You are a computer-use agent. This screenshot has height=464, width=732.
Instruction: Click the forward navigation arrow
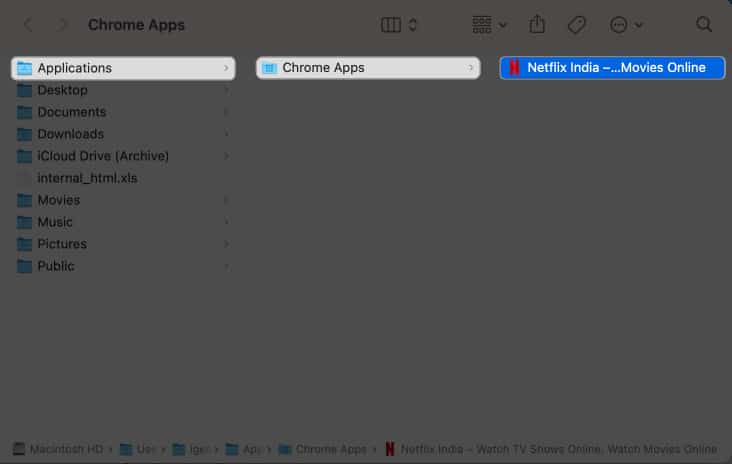pos(63,25)
